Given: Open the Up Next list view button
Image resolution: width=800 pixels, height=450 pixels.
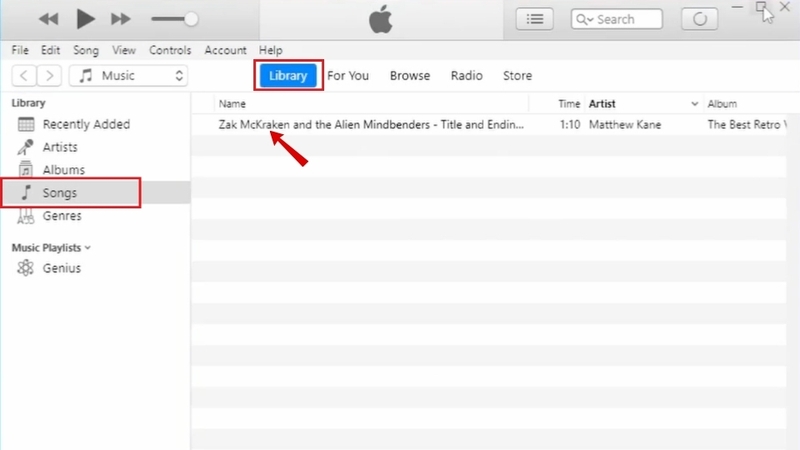Looking at the screenshot, I should [535, 19].
